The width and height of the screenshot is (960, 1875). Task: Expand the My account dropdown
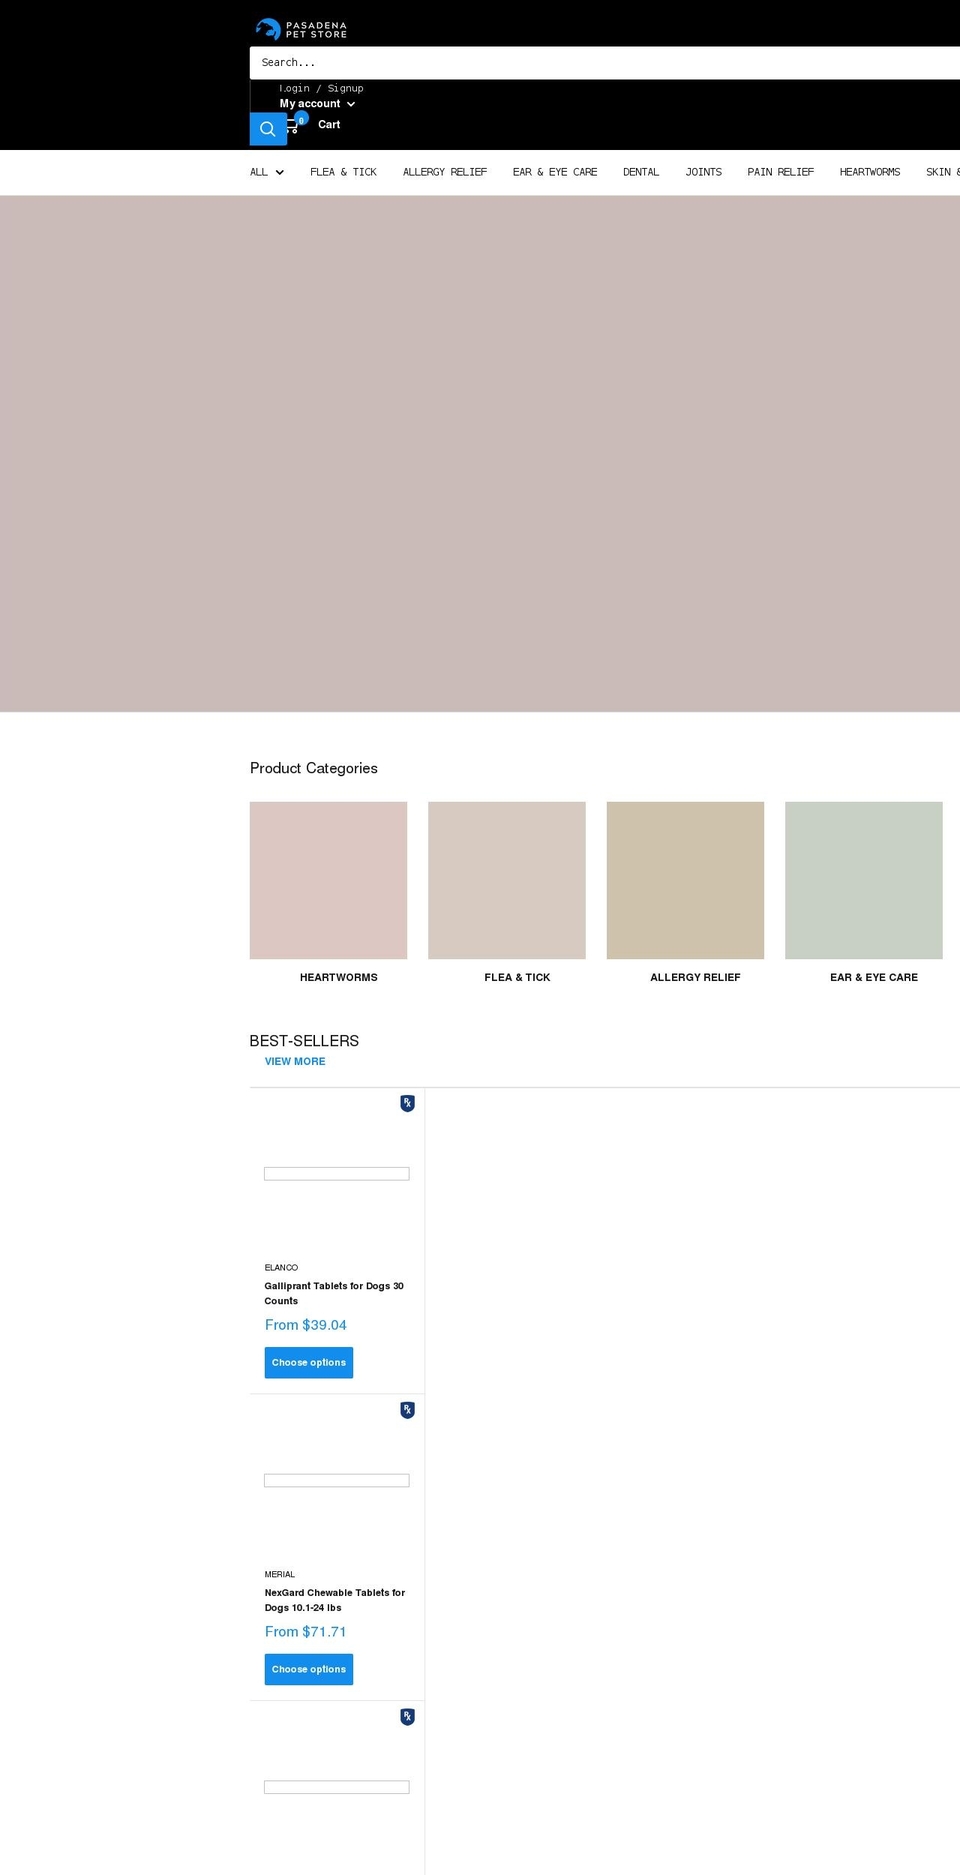coord(317,104)
